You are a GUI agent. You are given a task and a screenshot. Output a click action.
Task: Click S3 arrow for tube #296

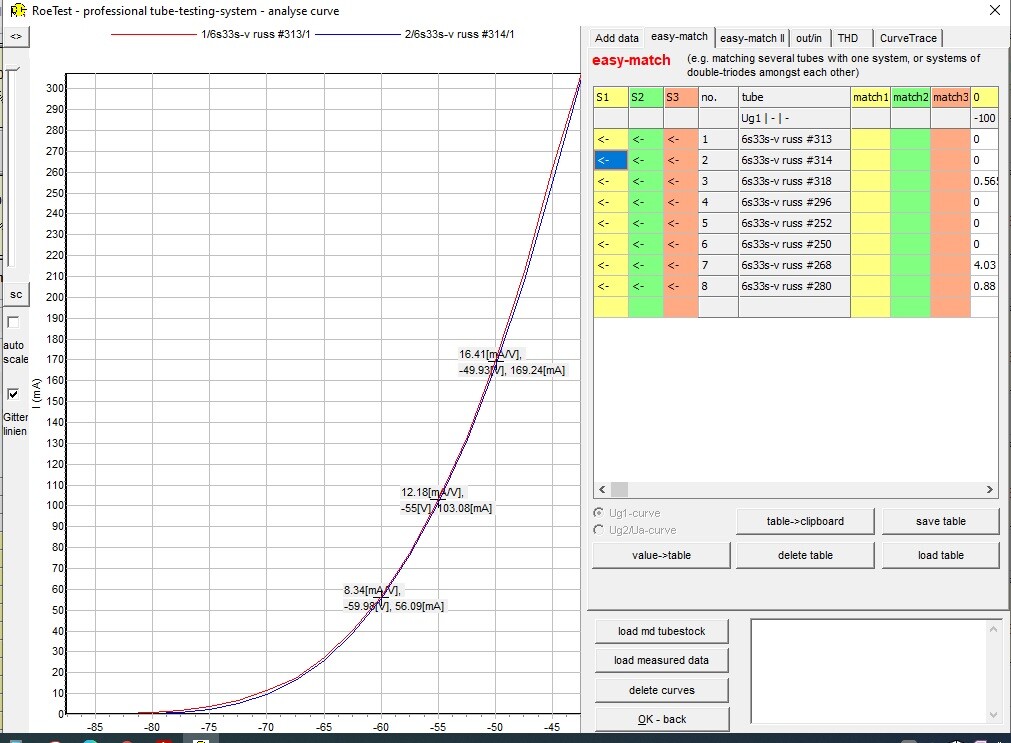coord(680,202)
